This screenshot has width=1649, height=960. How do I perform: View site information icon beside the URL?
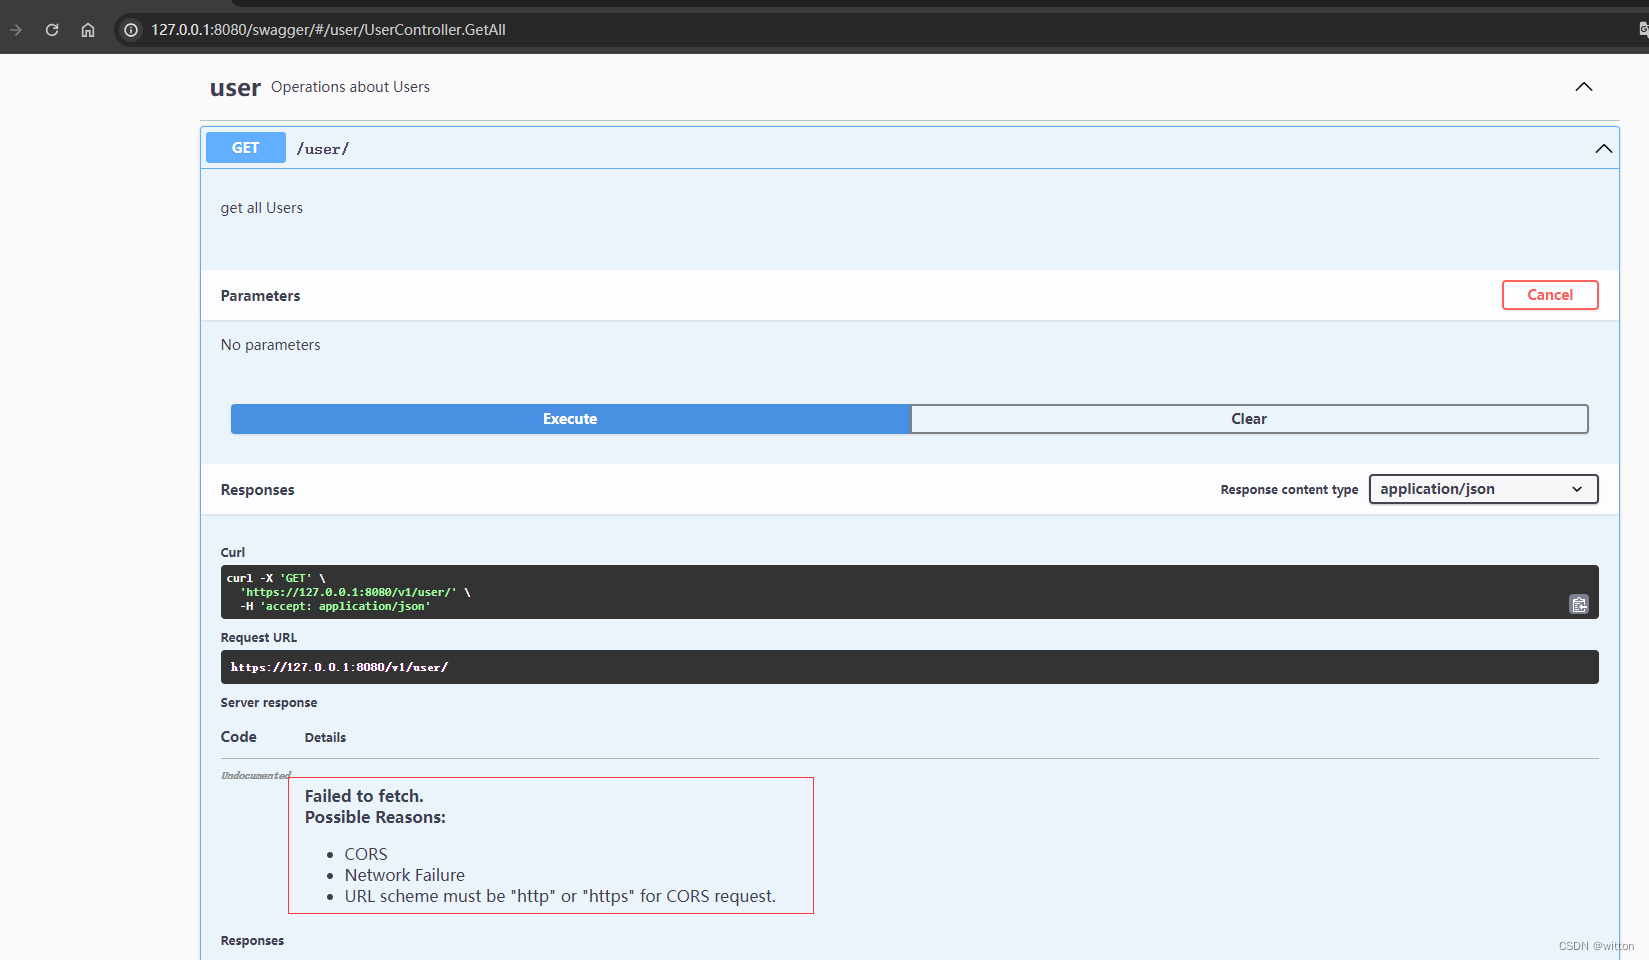coord(131,30)
